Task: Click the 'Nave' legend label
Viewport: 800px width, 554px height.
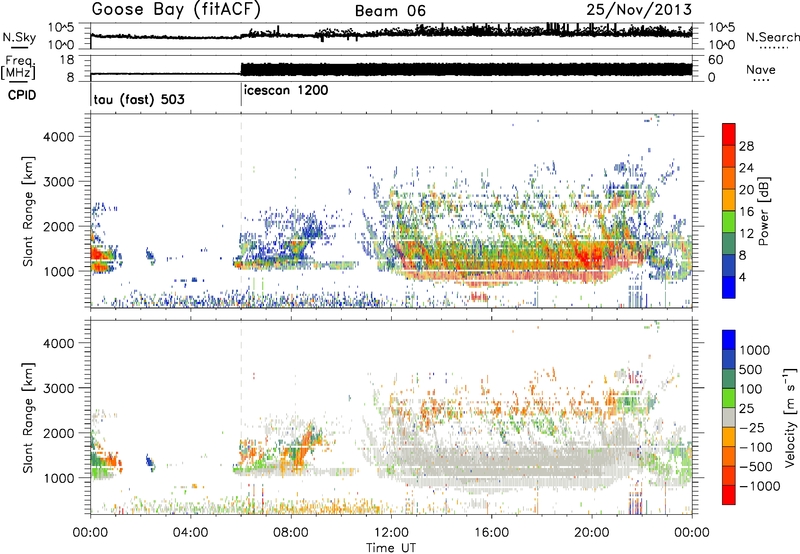Action: [760, 70]
